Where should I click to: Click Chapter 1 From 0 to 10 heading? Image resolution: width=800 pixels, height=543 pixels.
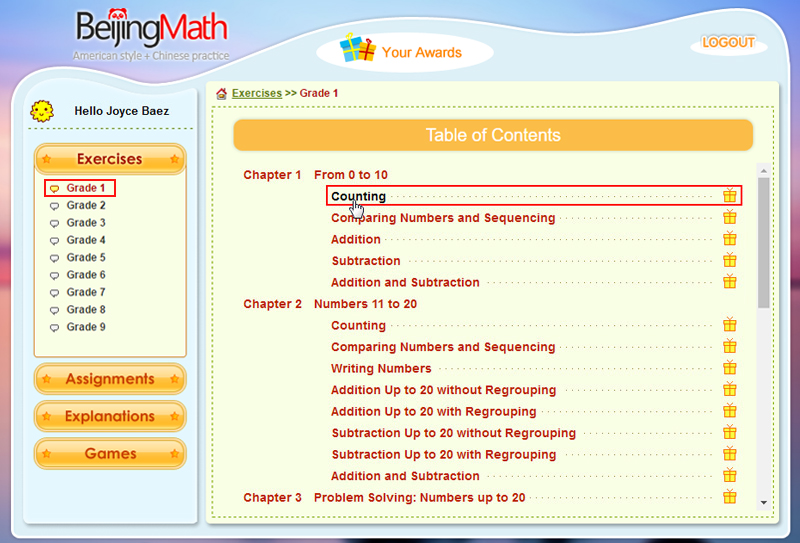coord(315,175)
